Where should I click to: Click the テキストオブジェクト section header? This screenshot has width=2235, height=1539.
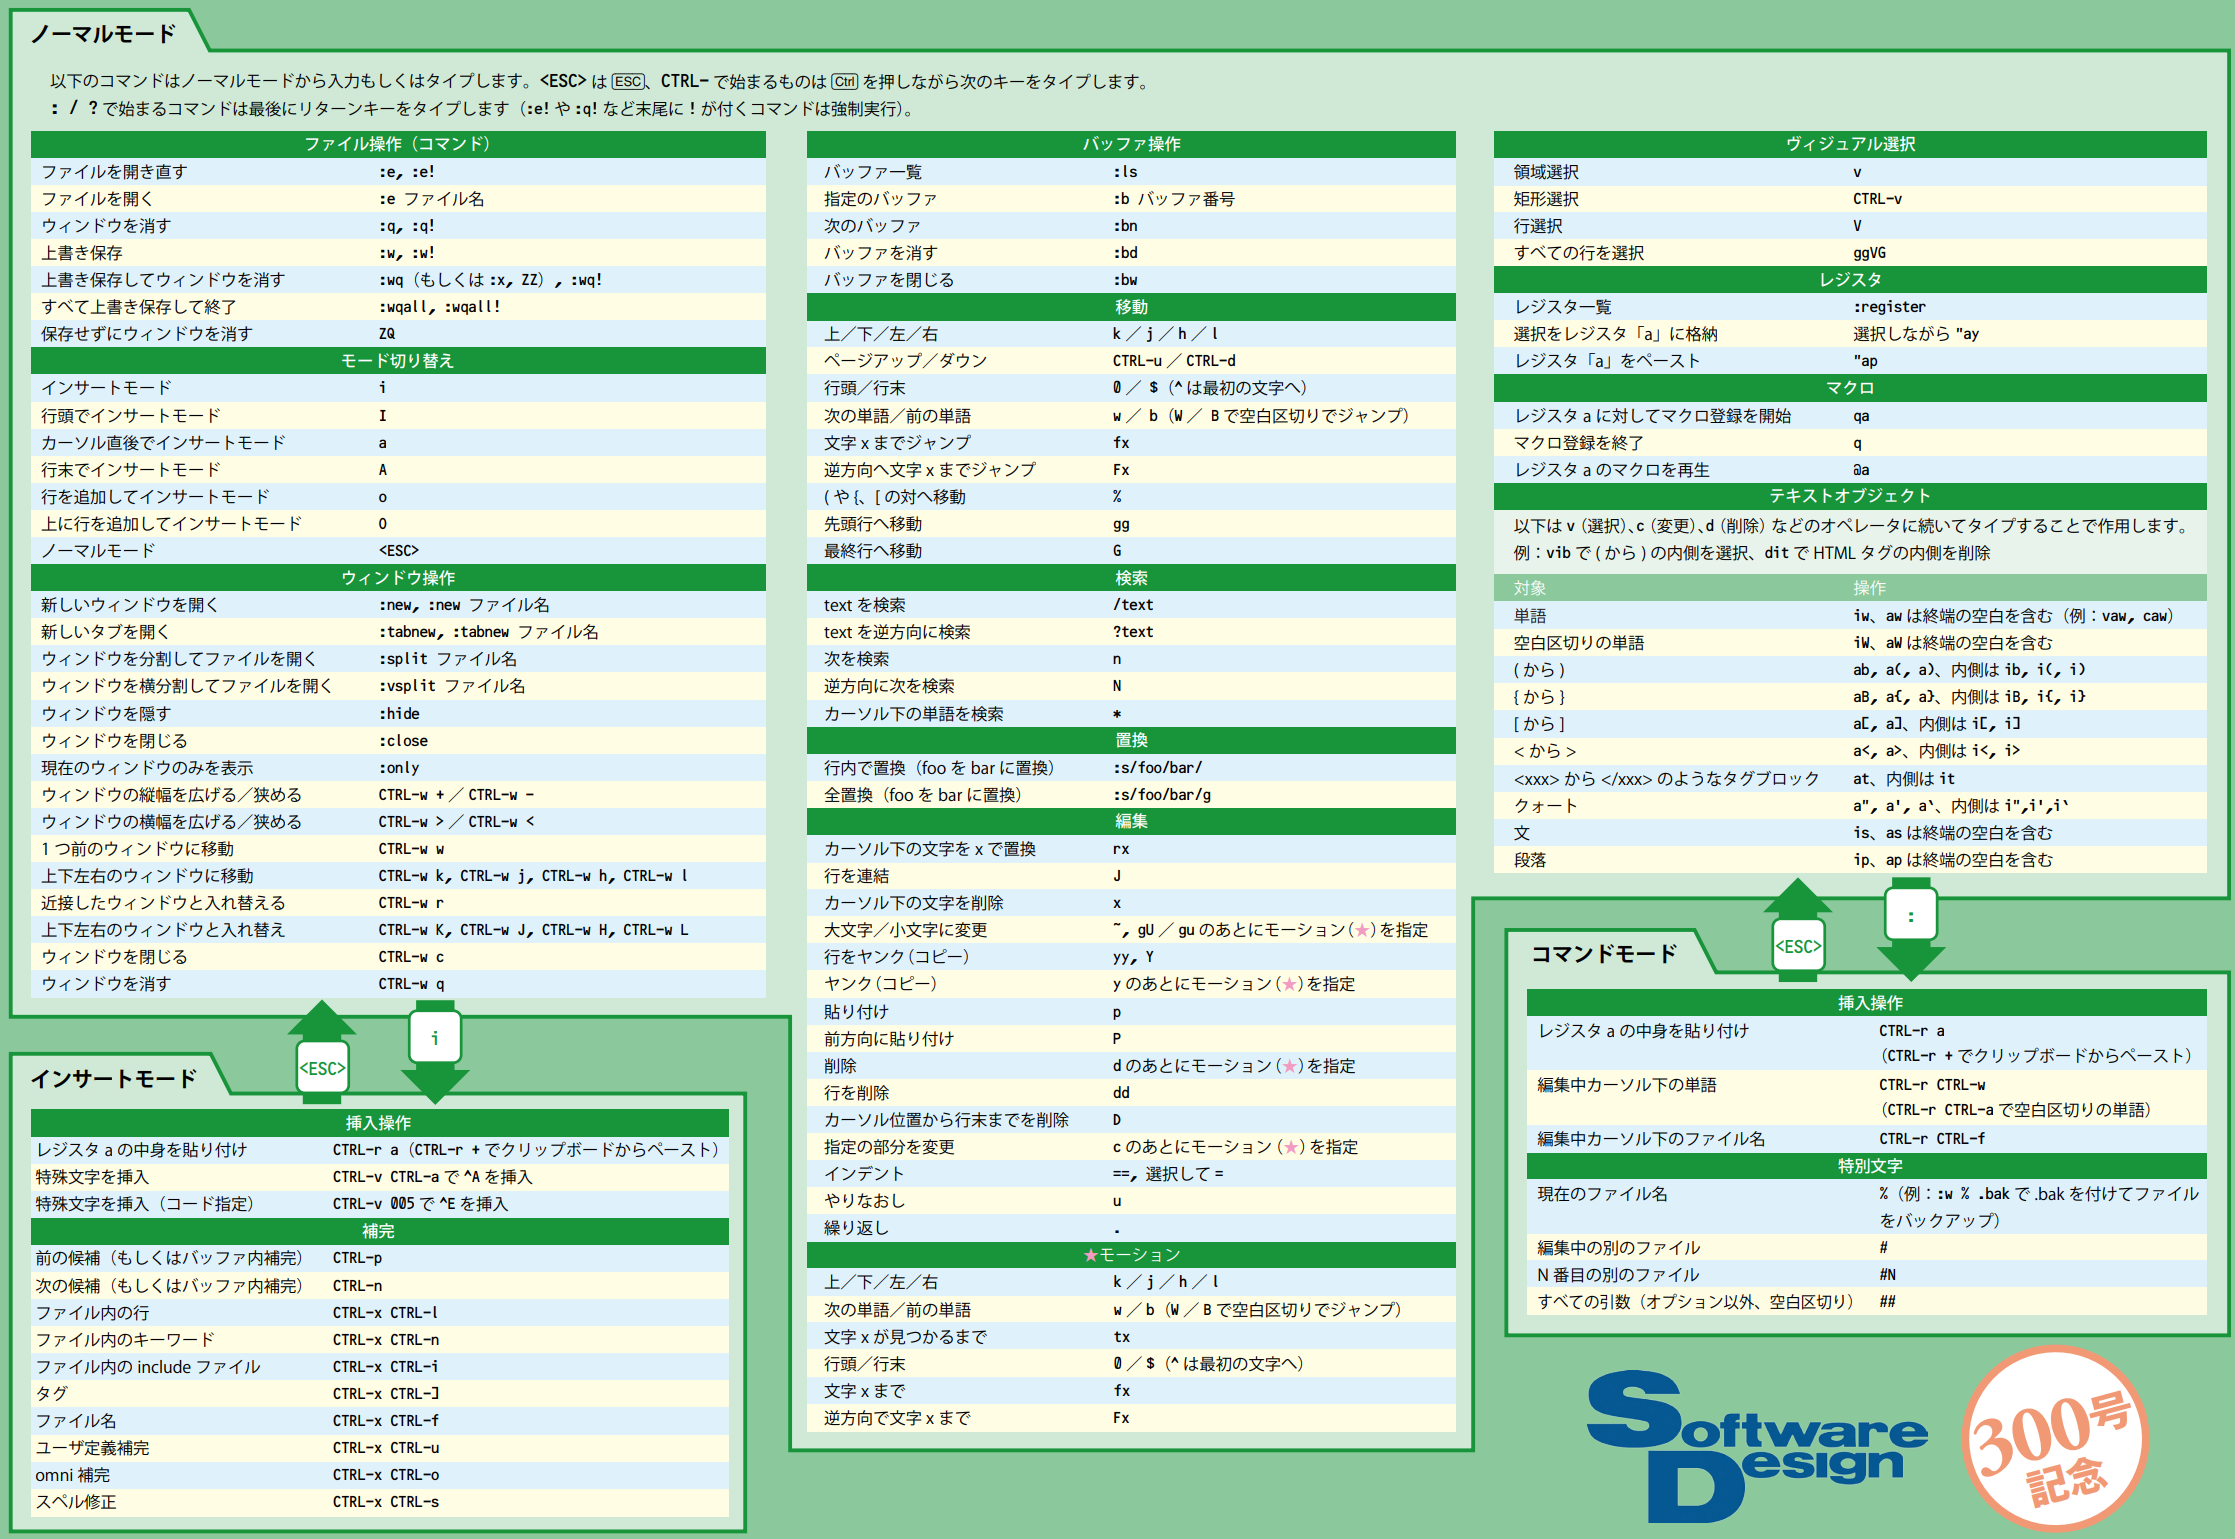pos(1850,496)
